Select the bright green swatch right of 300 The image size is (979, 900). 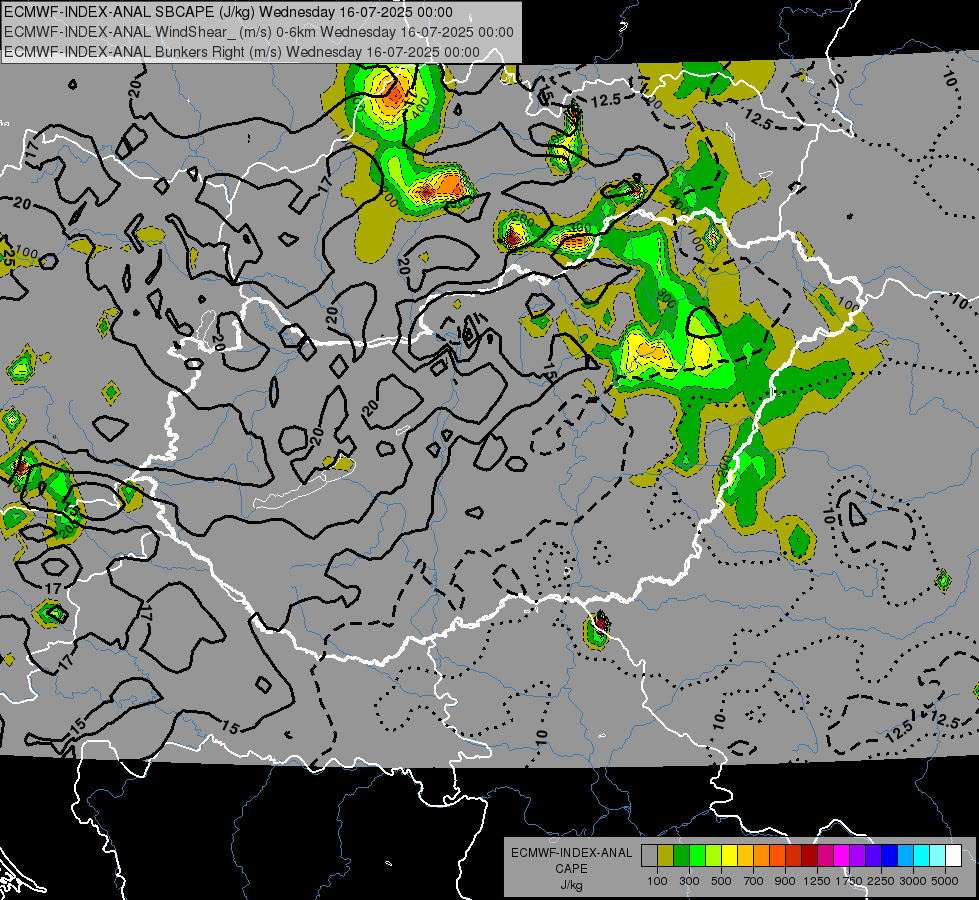(697, 856)
